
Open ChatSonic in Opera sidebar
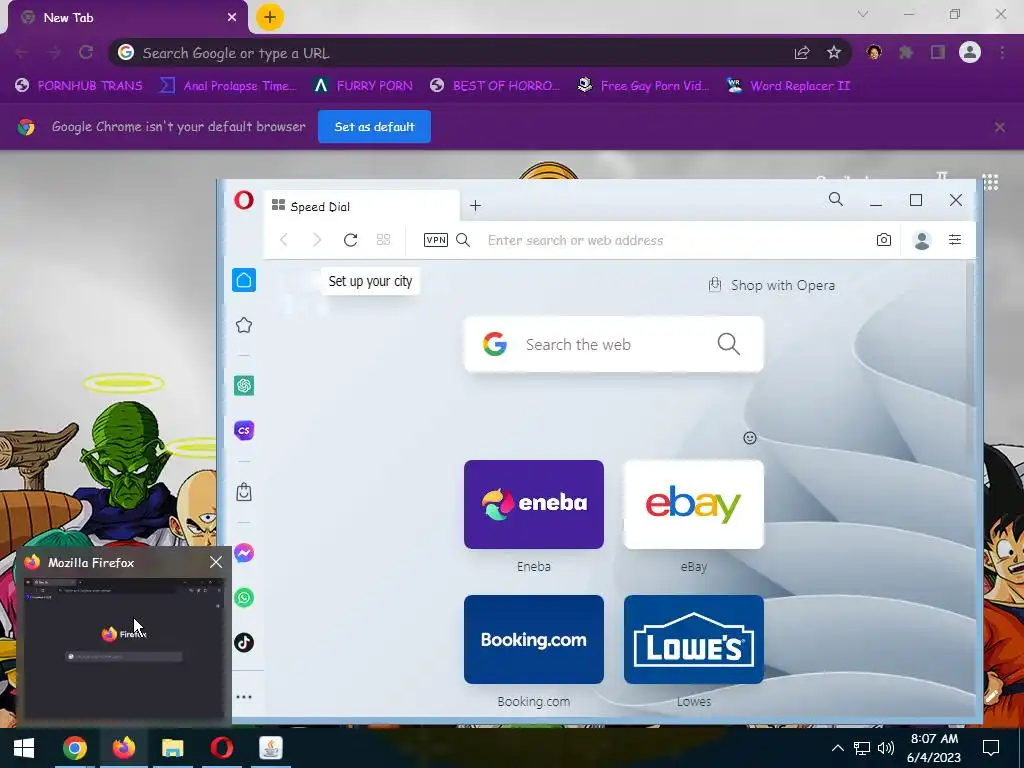[x=244, y=430]
